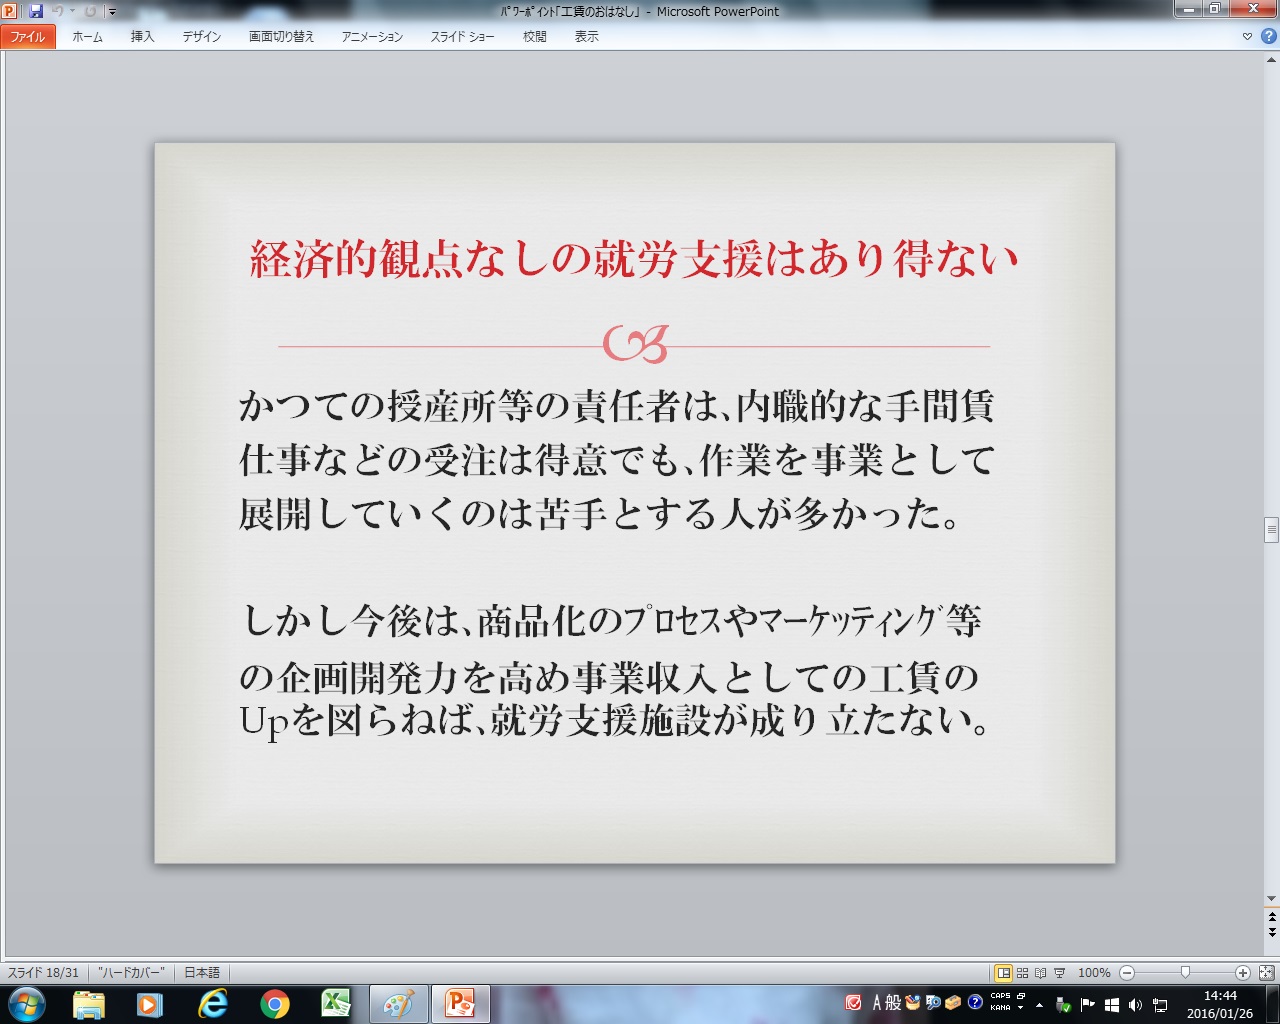
Task: Click スライド 18/31 in status bar
Action: tap(43, 972)
